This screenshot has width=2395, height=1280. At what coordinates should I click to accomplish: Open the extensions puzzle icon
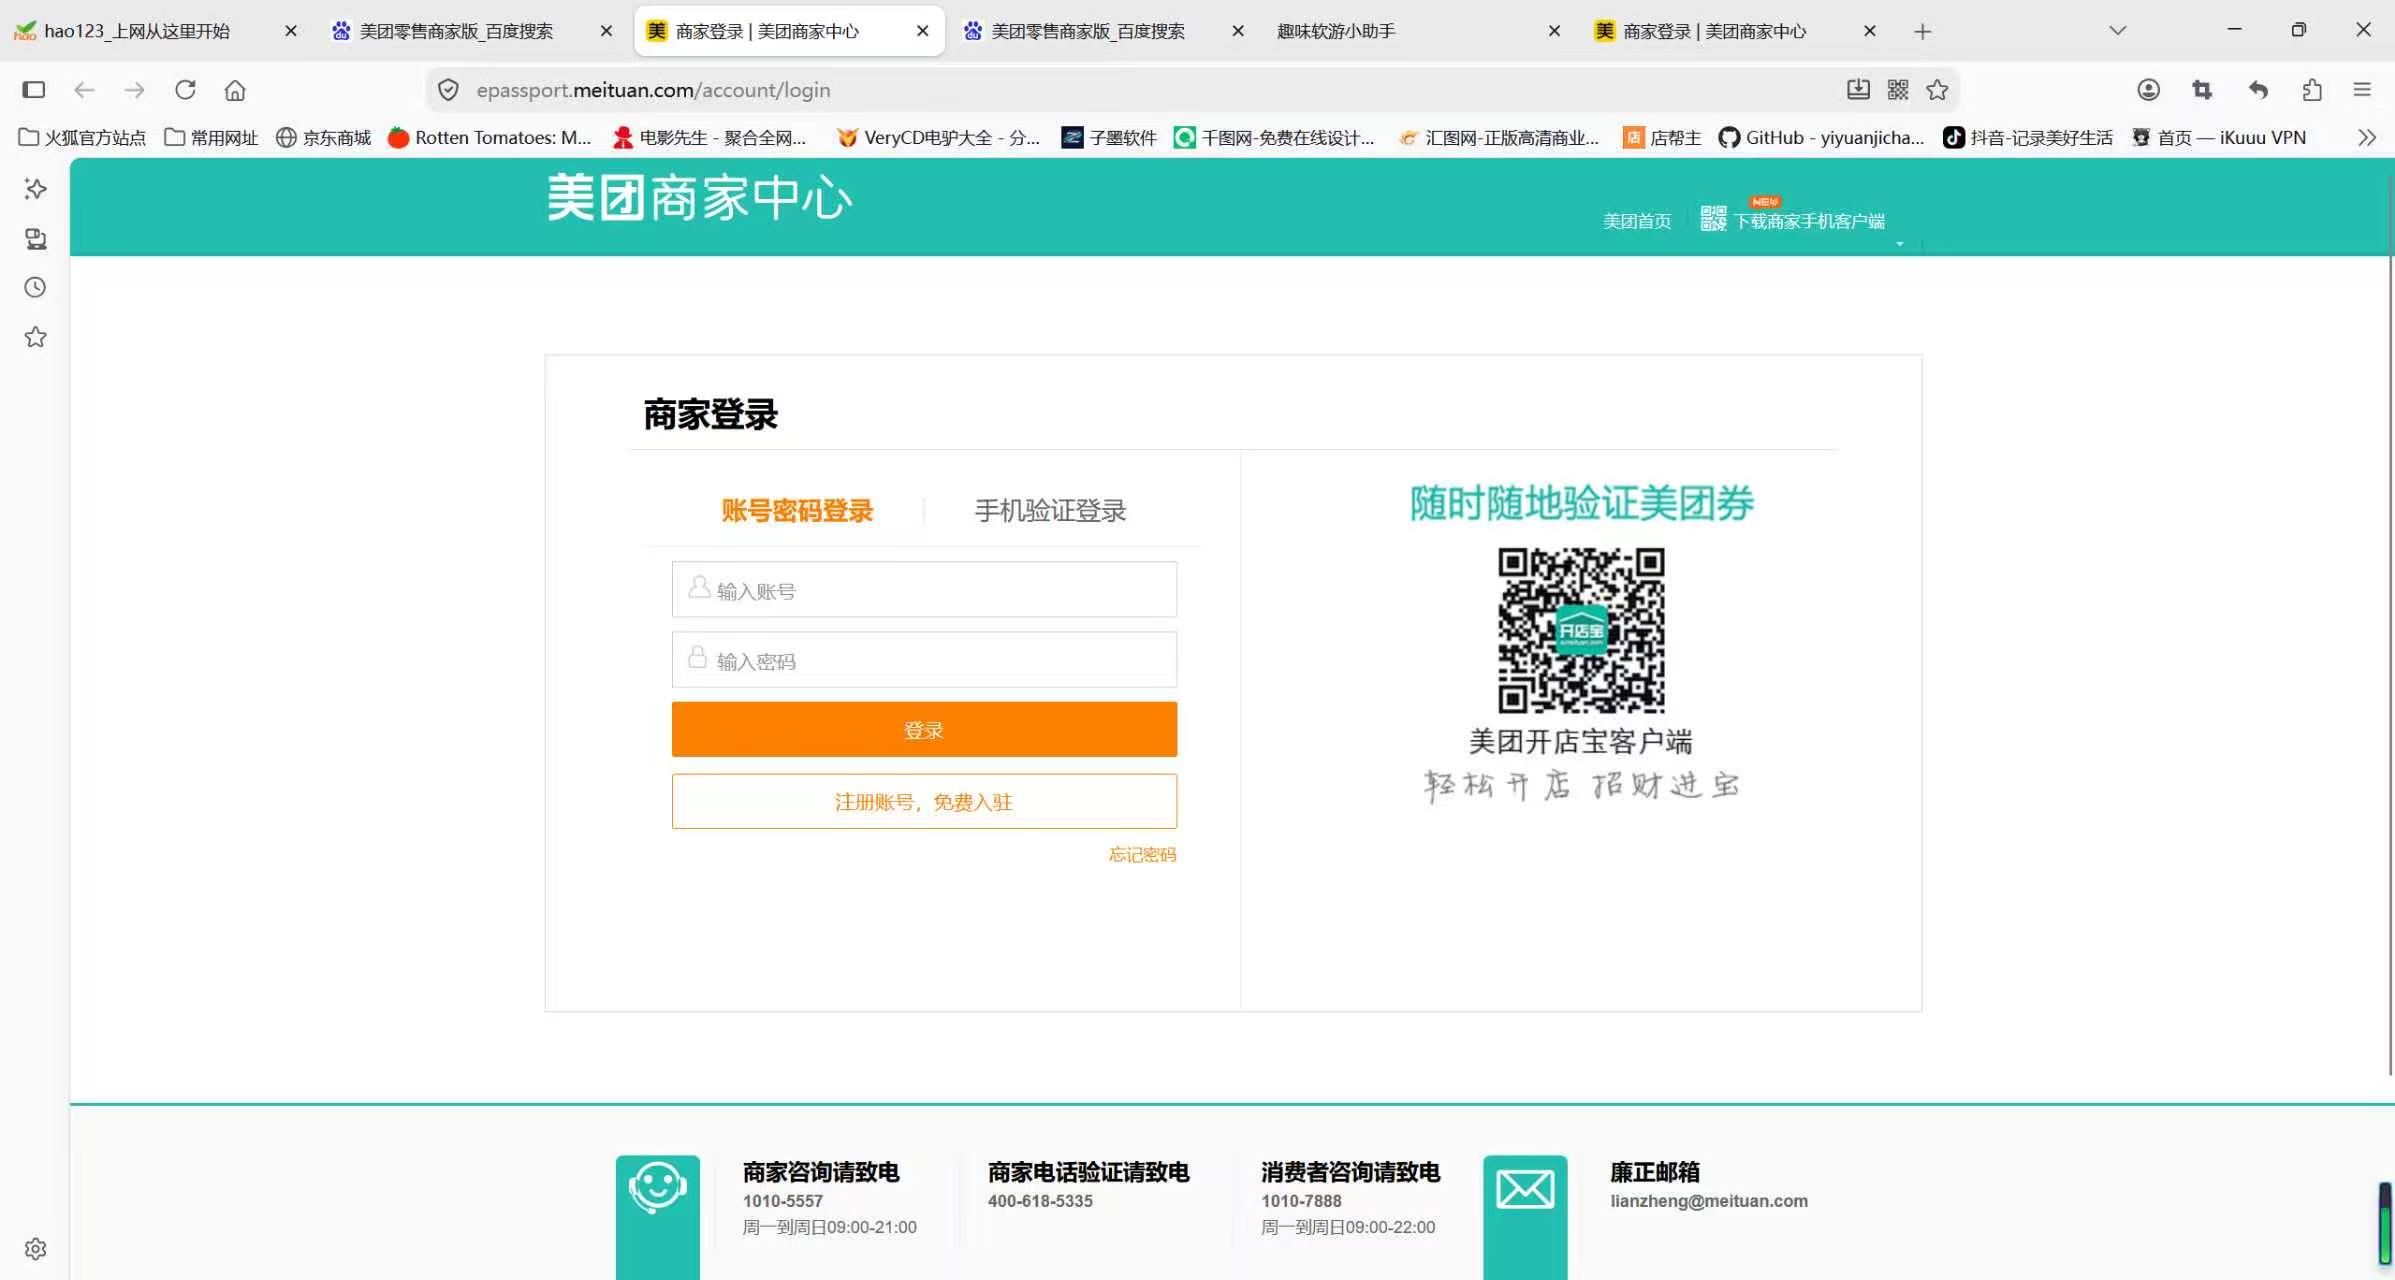point(2312,90)
